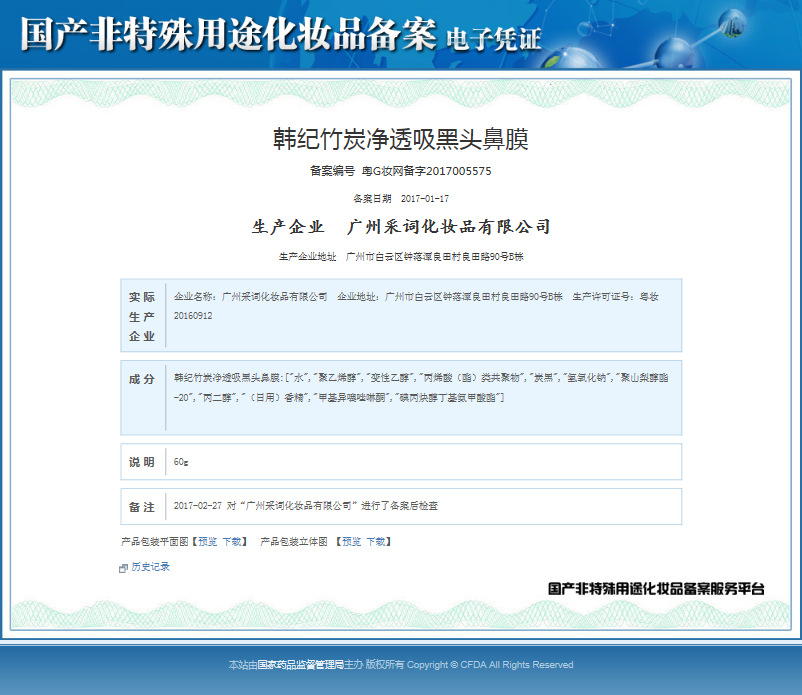
Task: Click the ingredients list text starting 韩纪竹炭净透吸黑头鼻膜:
Action: click(x=421, y=388)
